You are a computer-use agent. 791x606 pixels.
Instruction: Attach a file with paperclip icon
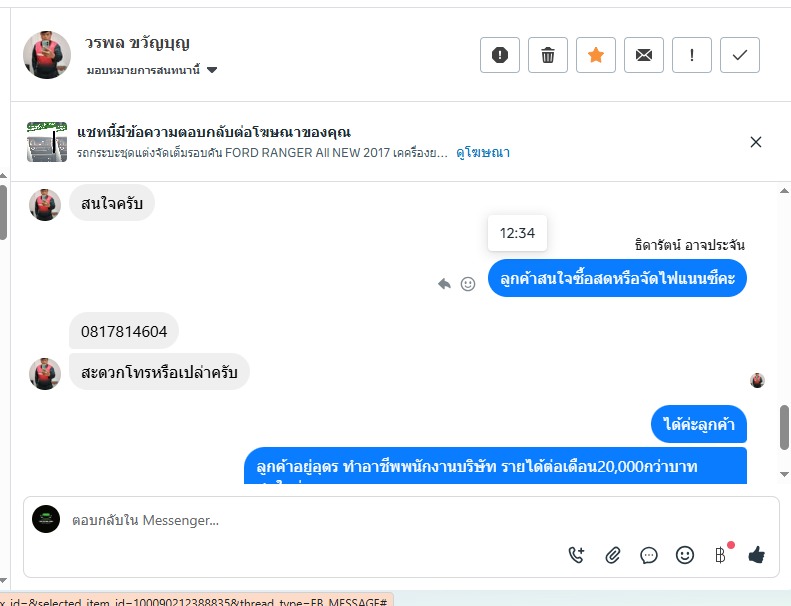click(612, 555)
